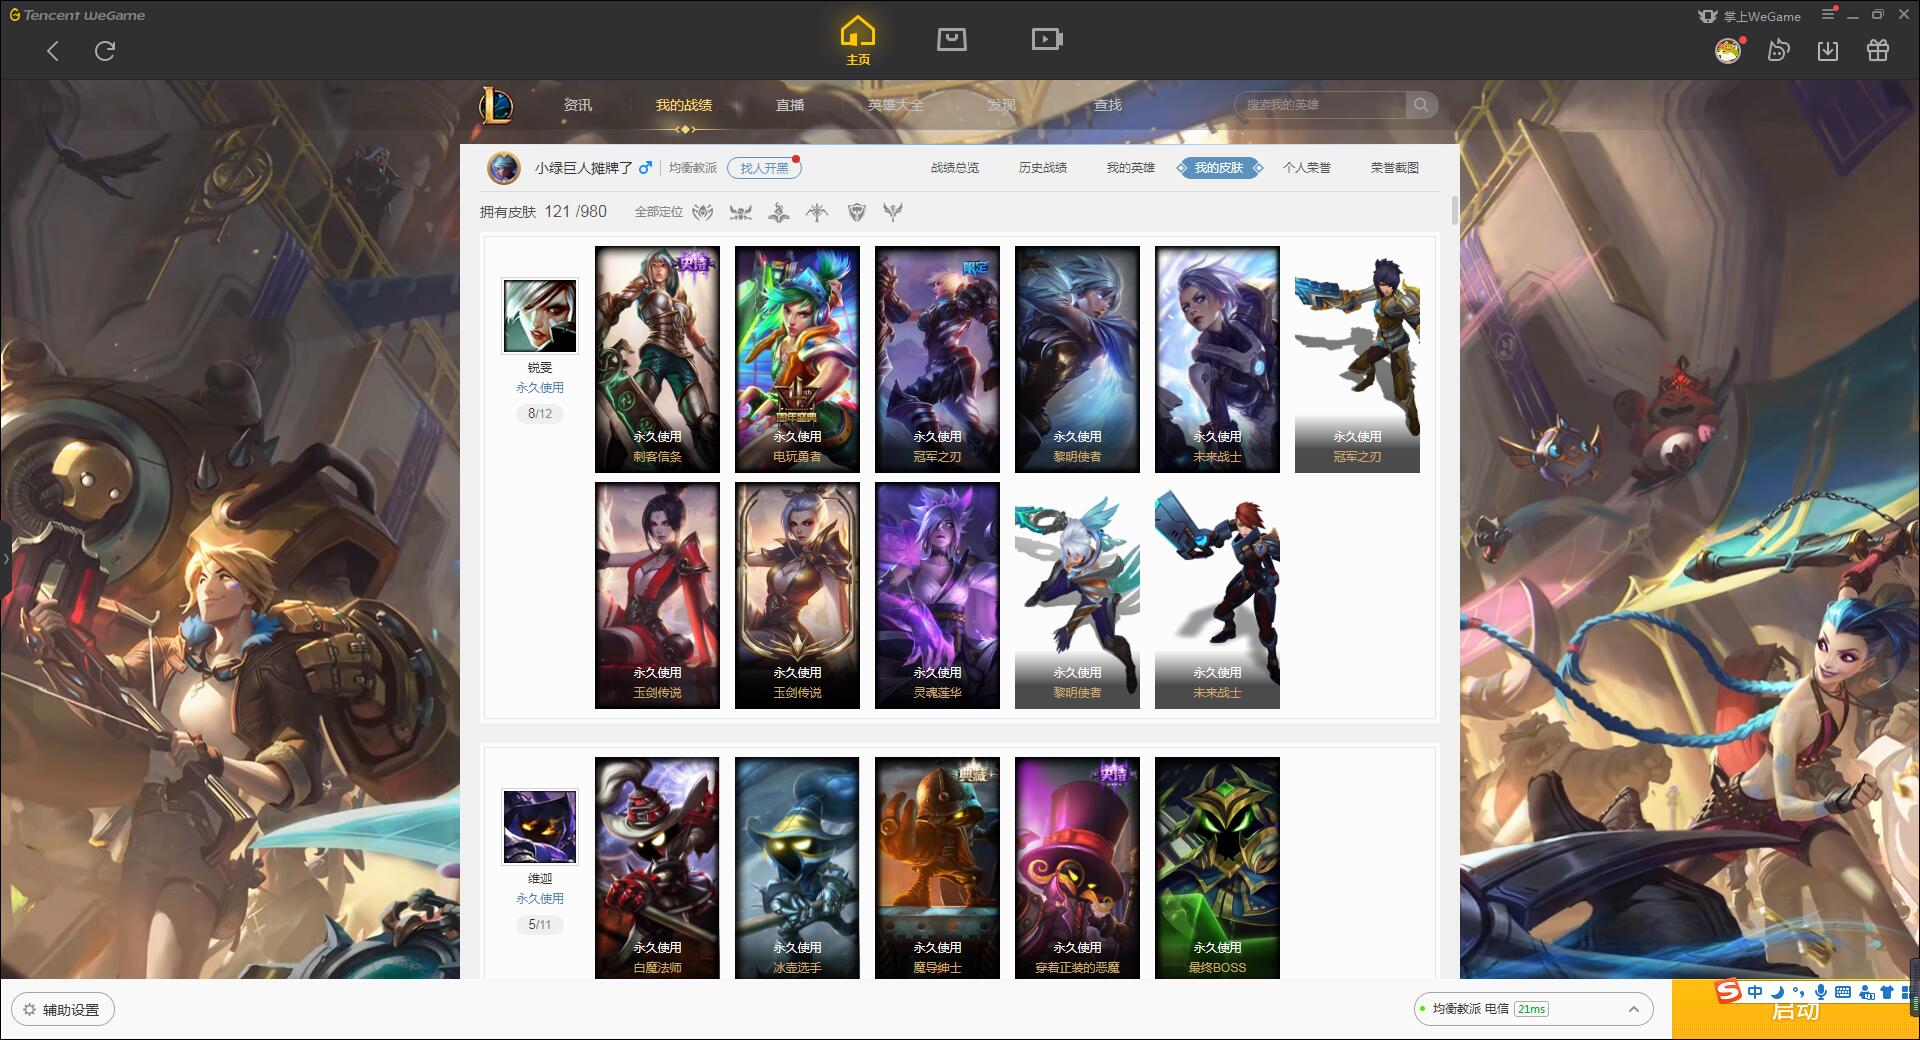
Task: Toggle Sogou moon half-width icon
Action: click(1777, 992)
